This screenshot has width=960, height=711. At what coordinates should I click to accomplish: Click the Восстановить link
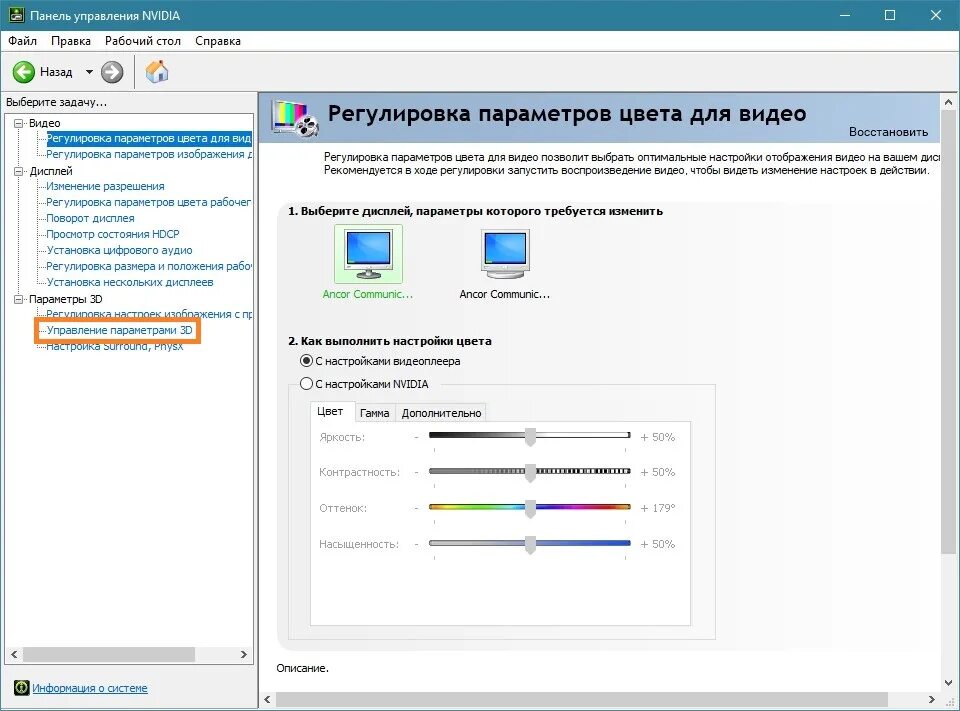click(x=888, y=132)
